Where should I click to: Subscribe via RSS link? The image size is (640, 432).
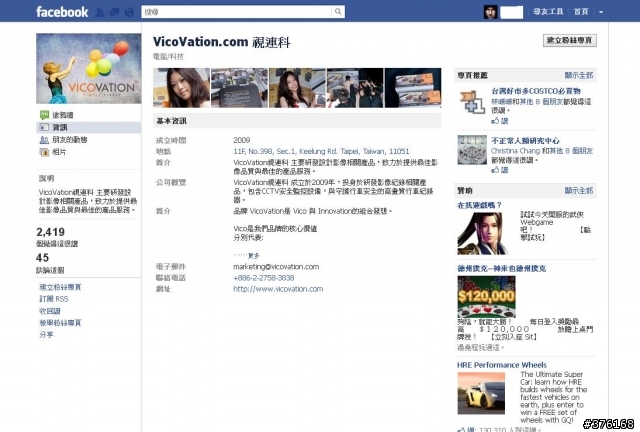(54, 299)
